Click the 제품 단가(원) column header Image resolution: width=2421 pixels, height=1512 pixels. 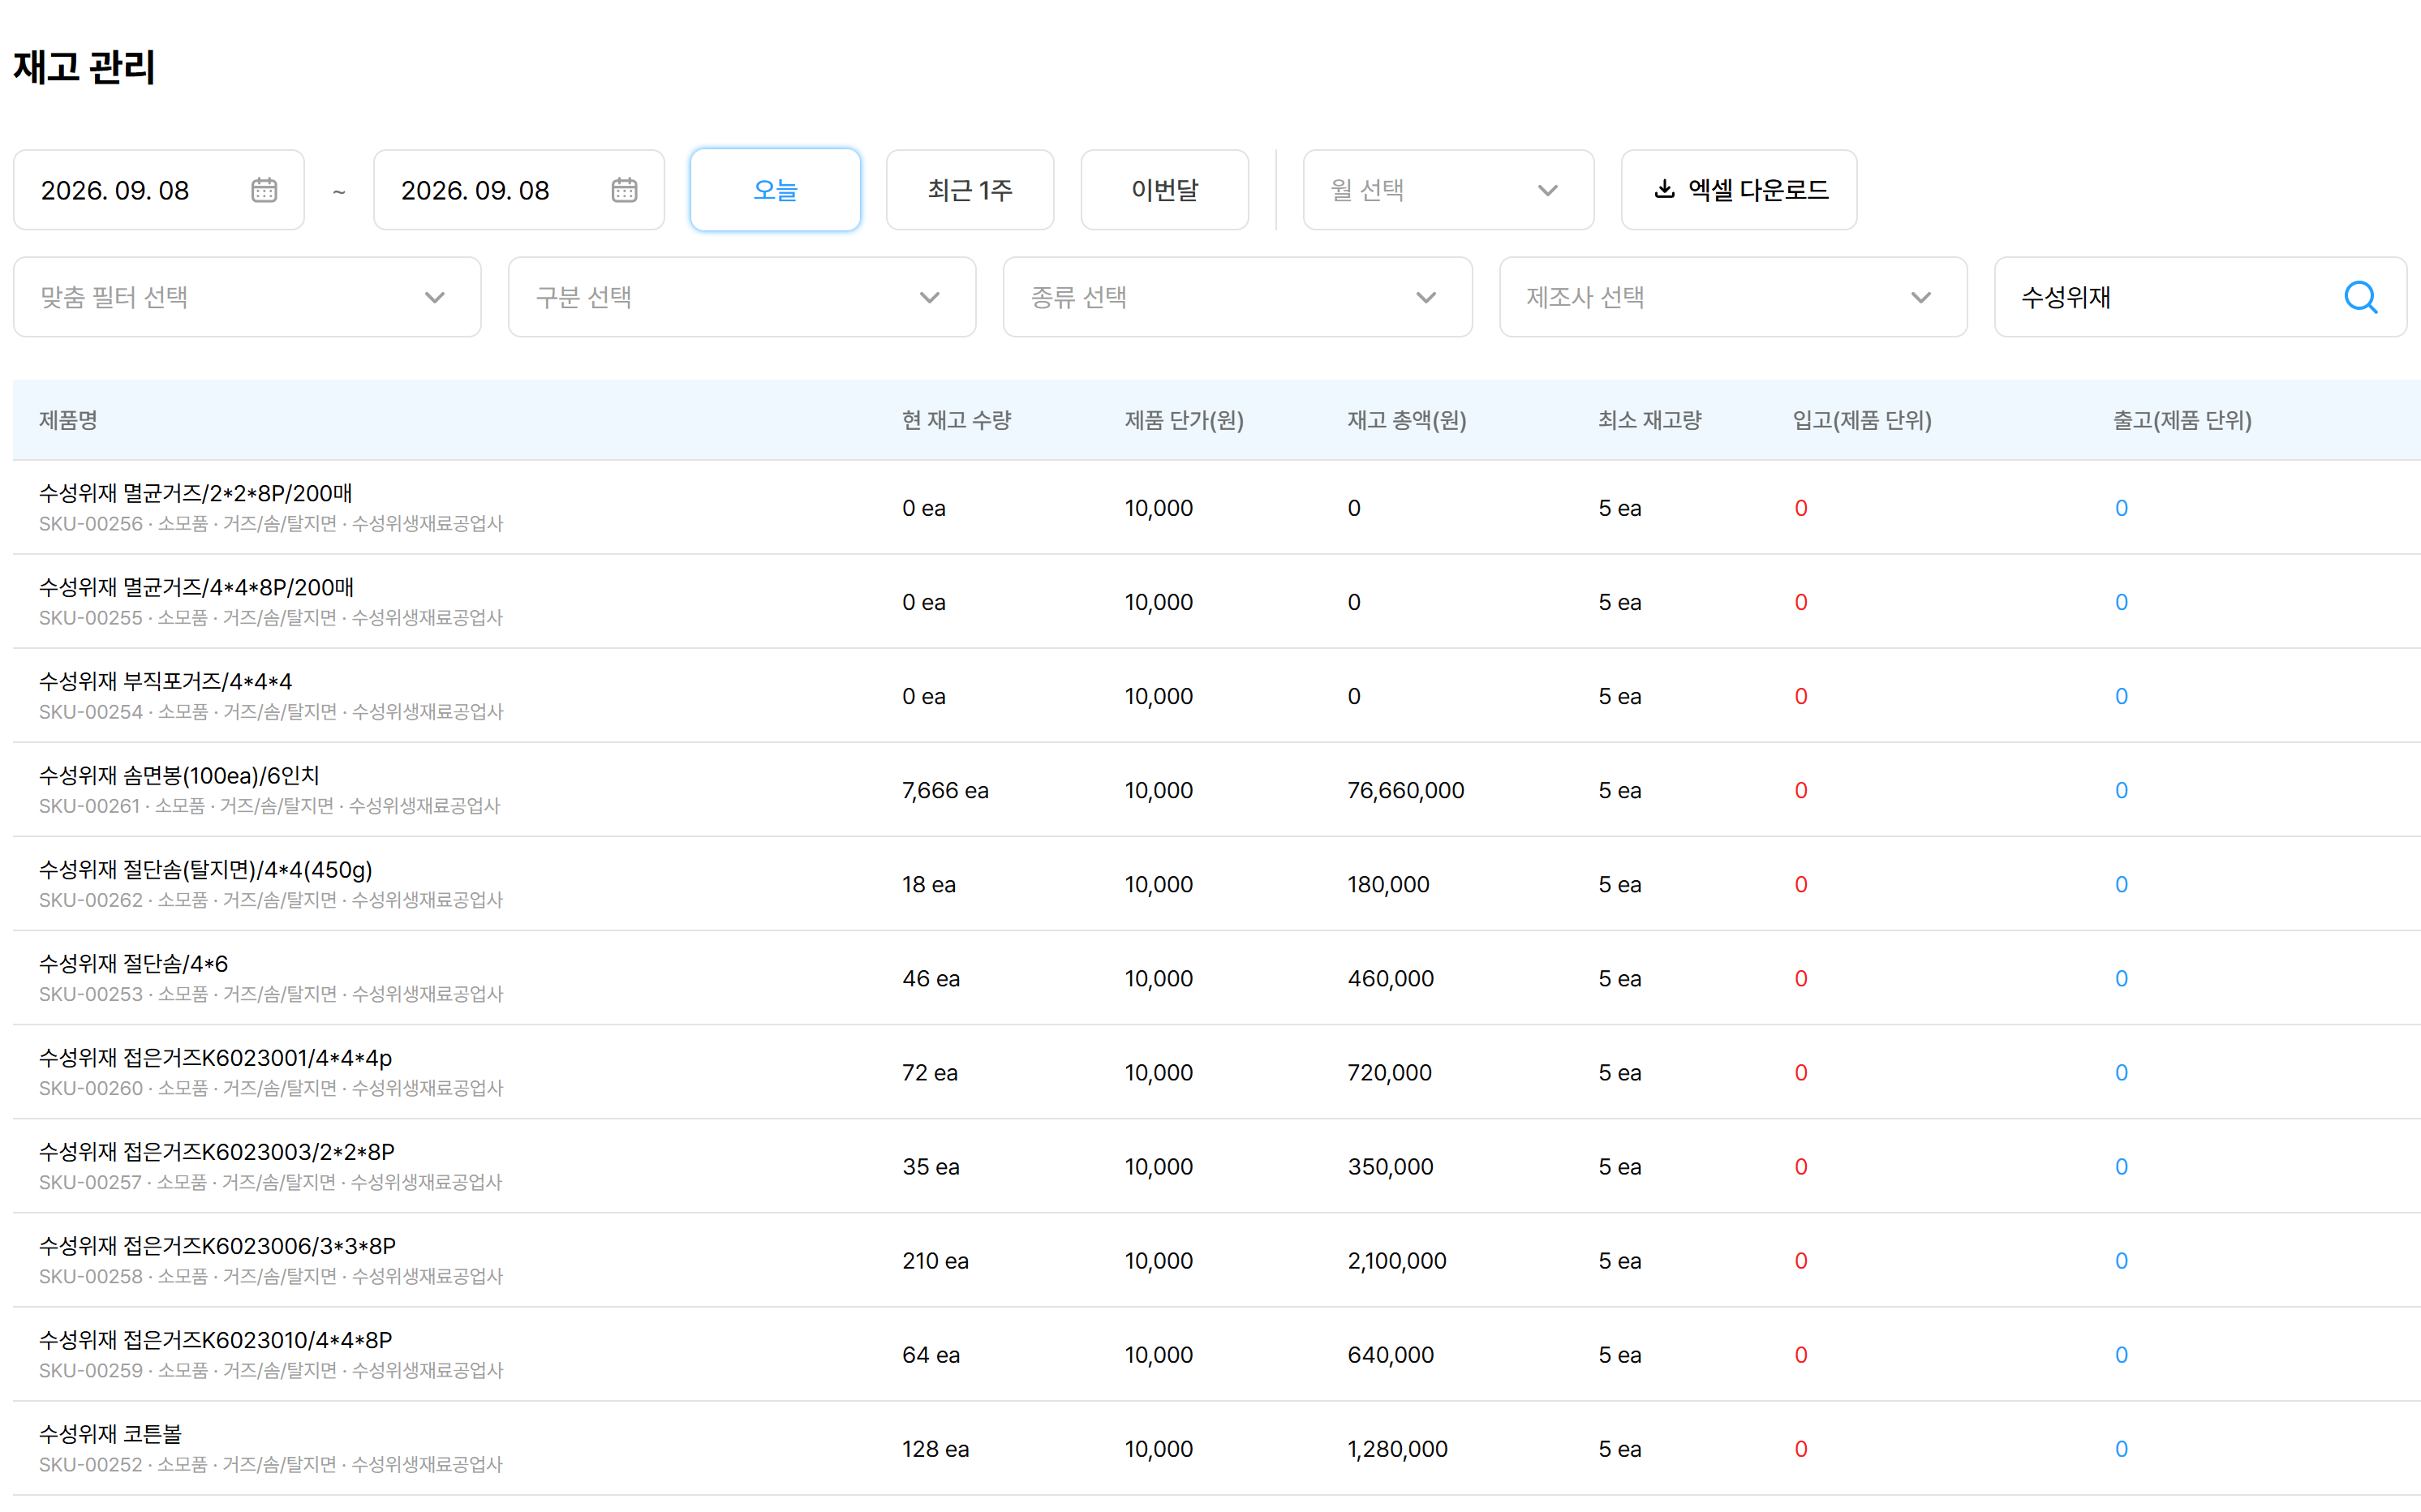coord(1184,420)
